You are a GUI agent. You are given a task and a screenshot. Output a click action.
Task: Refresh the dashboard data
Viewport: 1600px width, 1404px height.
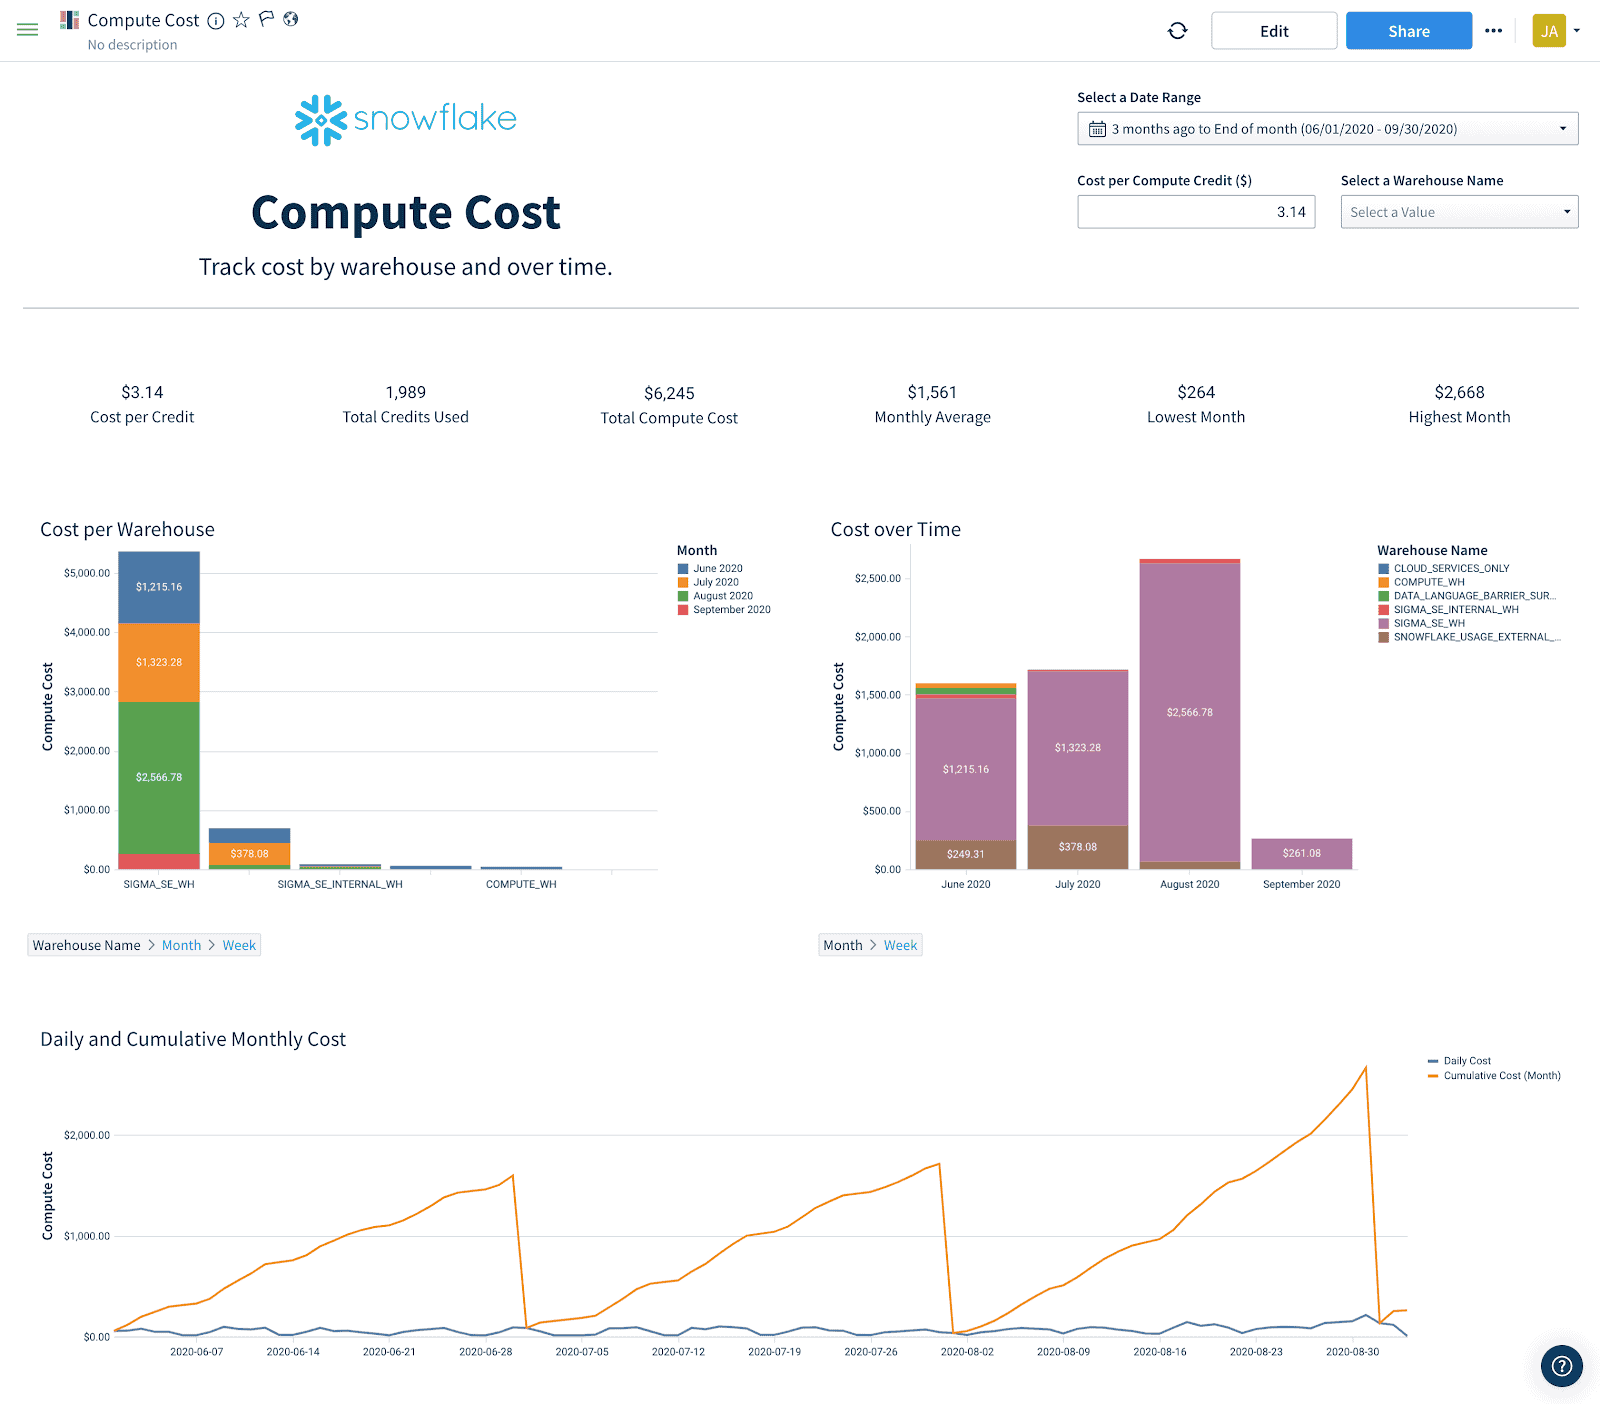click(x=1177, y=30)
